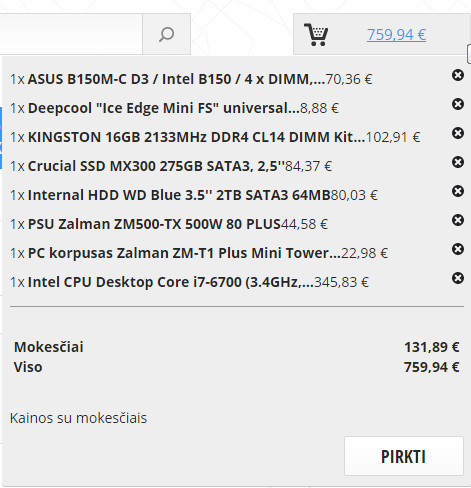Screen dimensions: 471x488
Task: Remove Crucial SSD MX300 from cart
Action: point(458,162)
